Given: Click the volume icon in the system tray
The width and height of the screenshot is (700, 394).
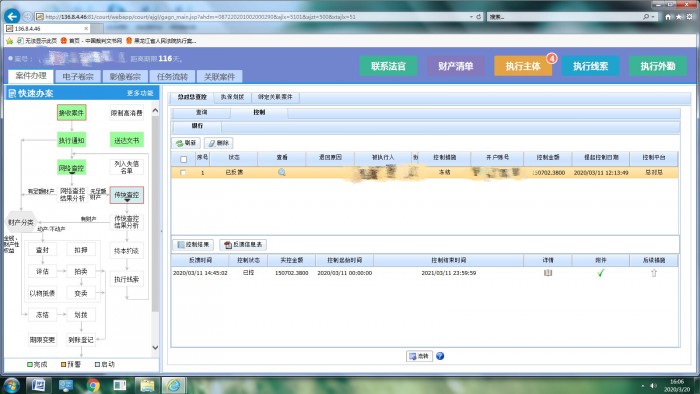Looking at the screenshot, I should pyautogui.click(x=653, y=385).
